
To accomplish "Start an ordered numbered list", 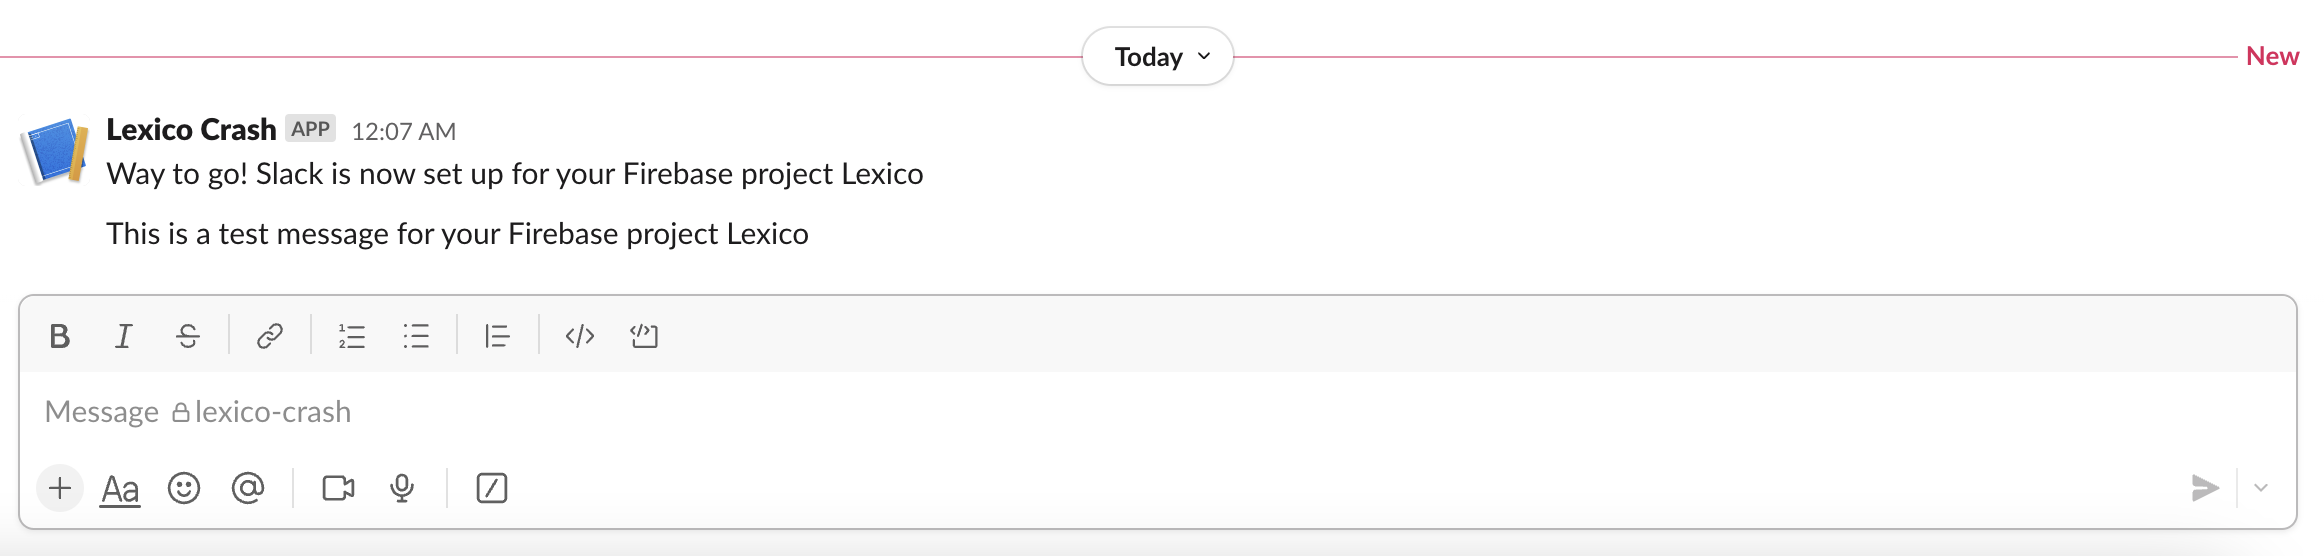I will [x=352, y=336].
